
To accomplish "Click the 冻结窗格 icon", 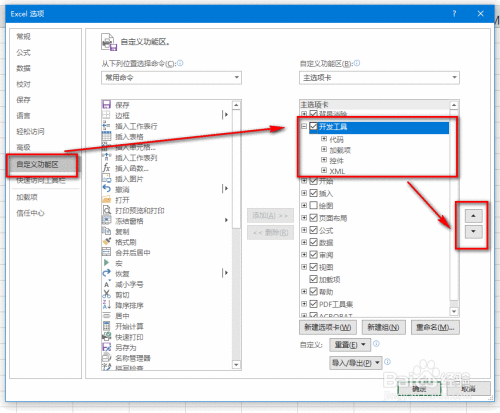I will pyautogui.click(x=106, y=221).
